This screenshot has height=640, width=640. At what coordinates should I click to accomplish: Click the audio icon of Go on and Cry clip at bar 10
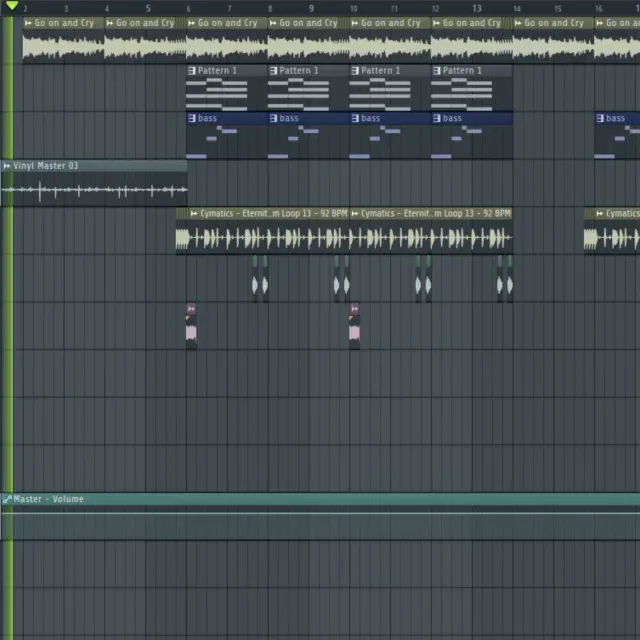point(355,23)
